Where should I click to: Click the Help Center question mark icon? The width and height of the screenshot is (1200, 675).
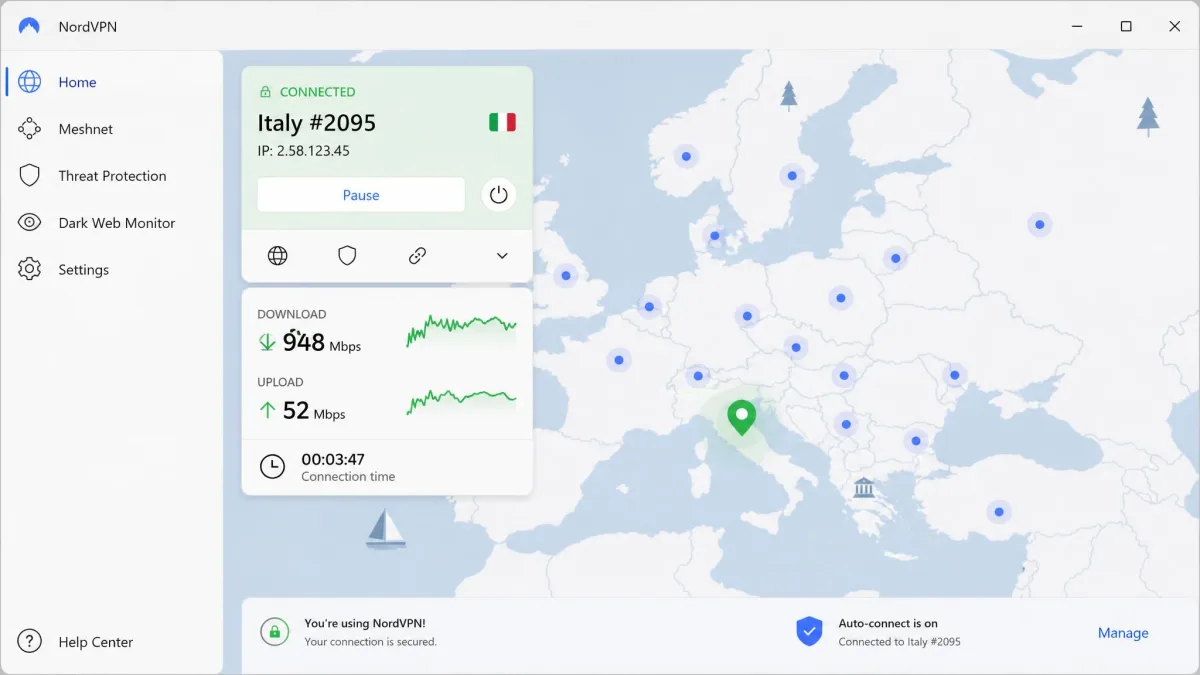click(x=30, y=642)
